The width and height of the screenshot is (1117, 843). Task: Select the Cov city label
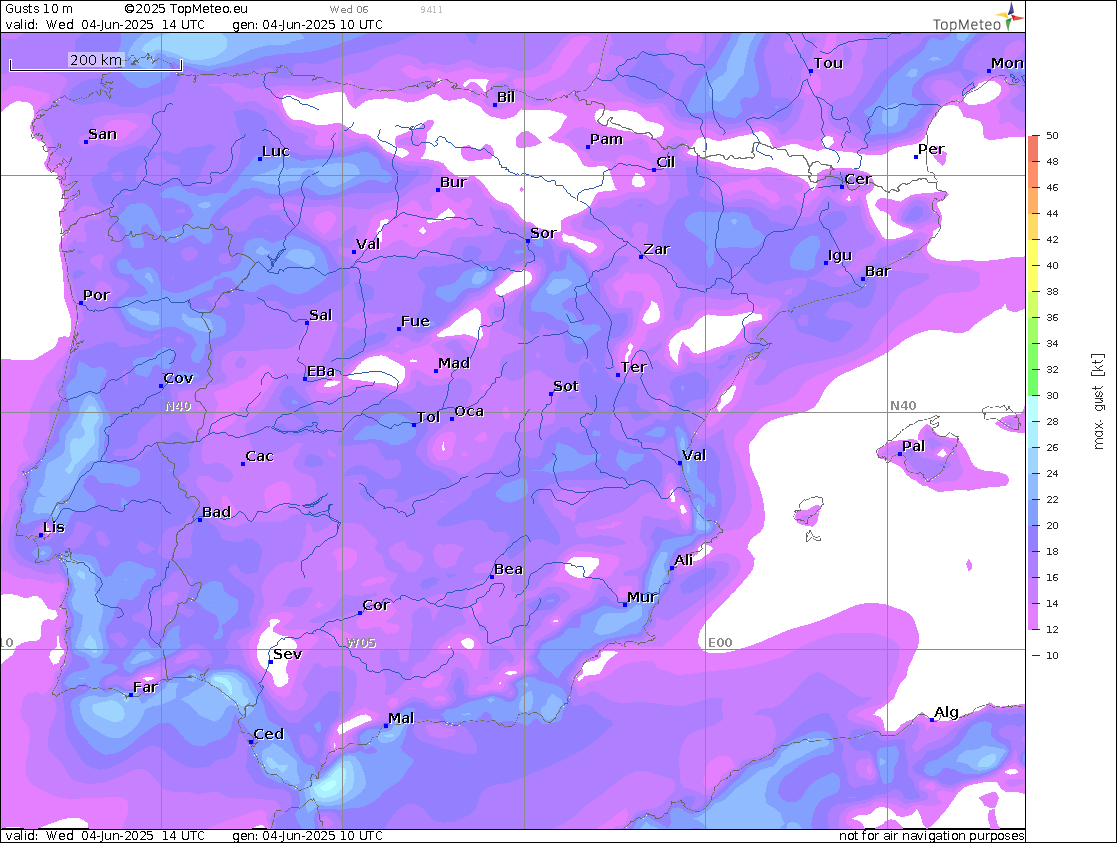tap(178, 378)
